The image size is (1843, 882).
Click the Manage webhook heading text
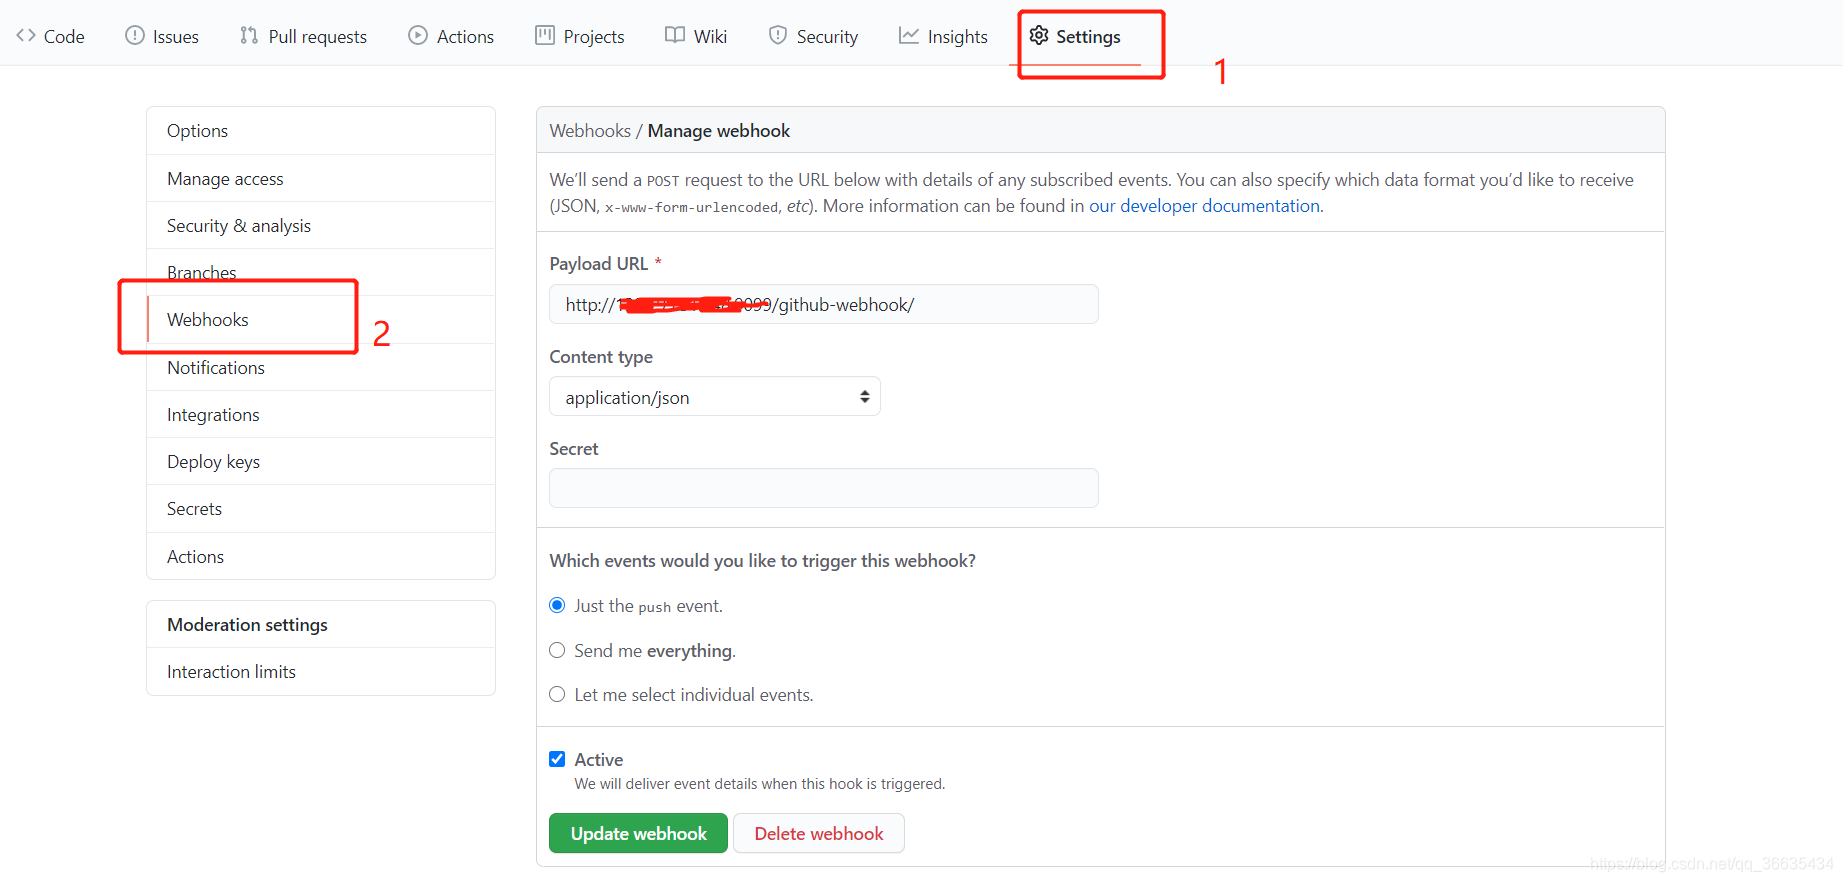719,131
